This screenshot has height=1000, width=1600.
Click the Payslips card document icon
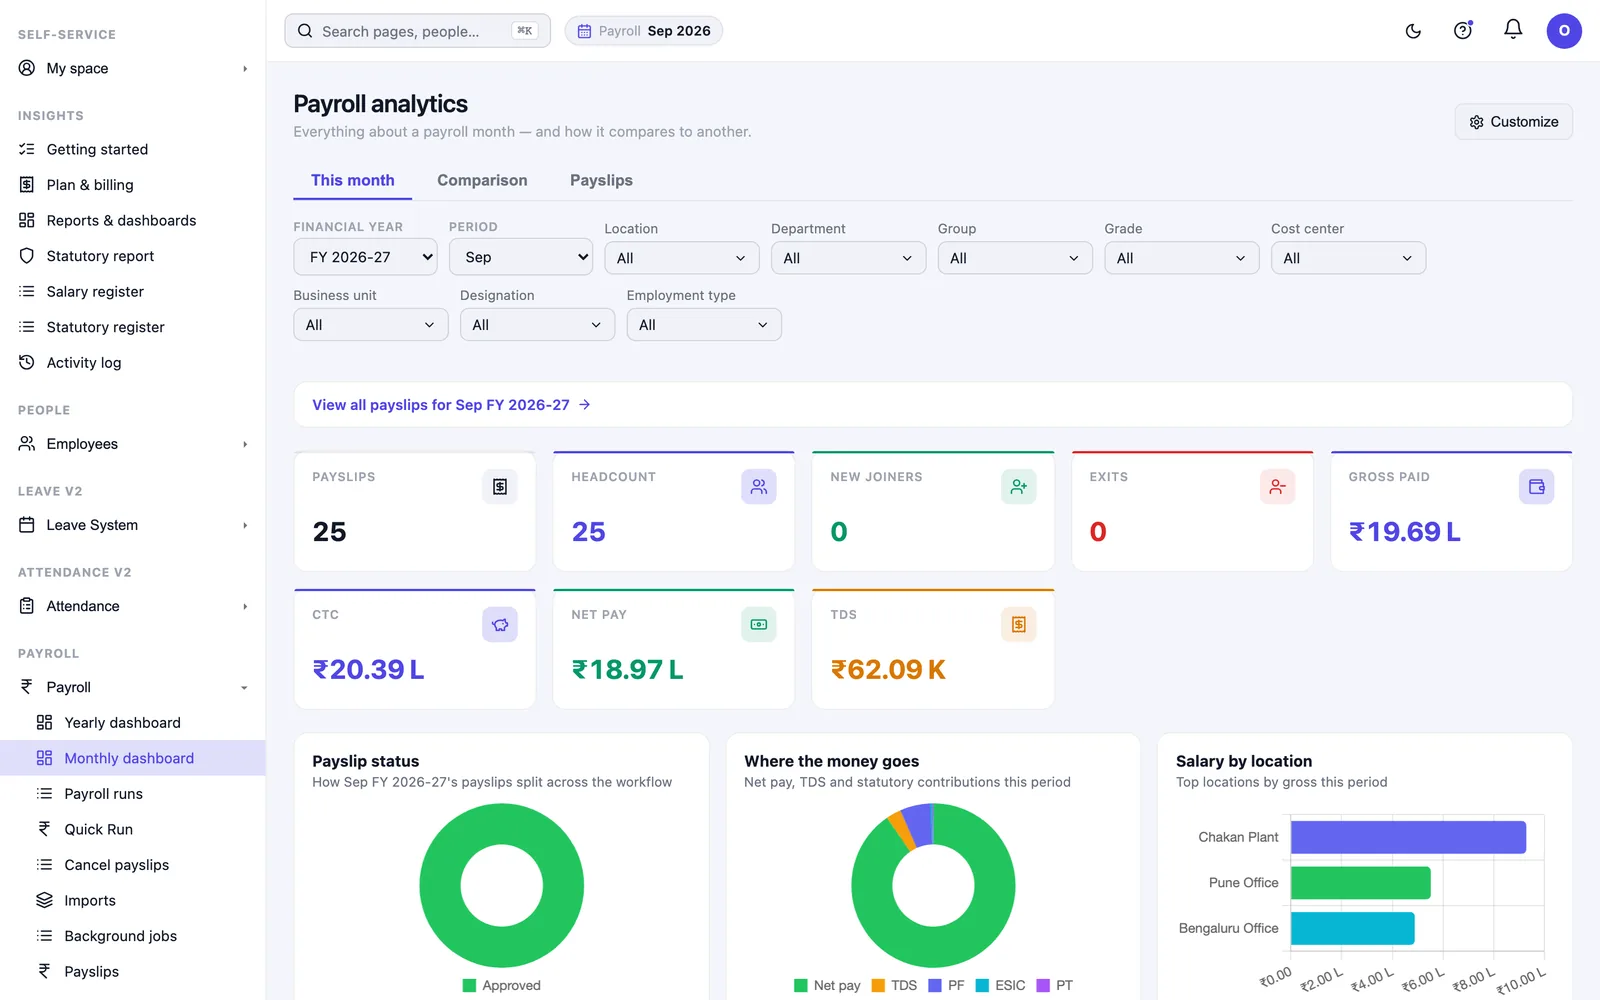click(500, 487)
